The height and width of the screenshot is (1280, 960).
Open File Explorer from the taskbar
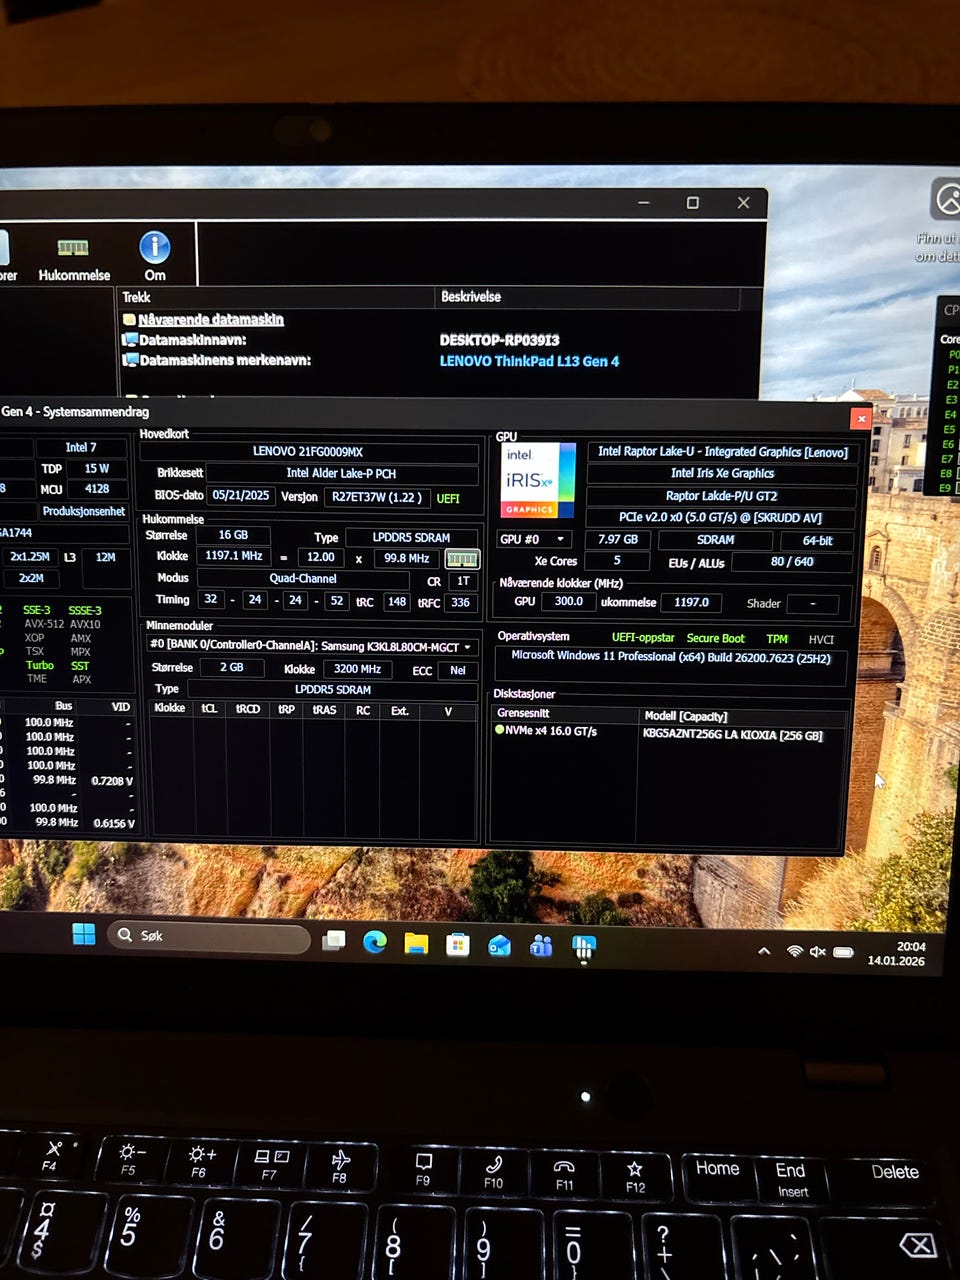pos(416,943)
